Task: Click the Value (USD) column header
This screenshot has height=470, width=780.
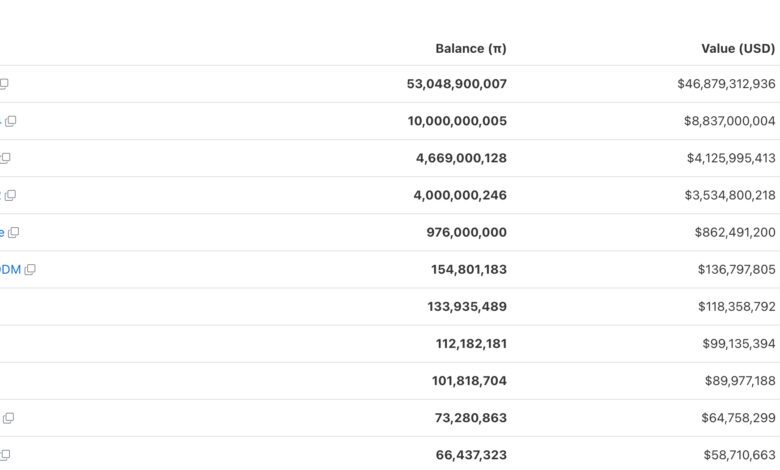Action: click(738, 48)
